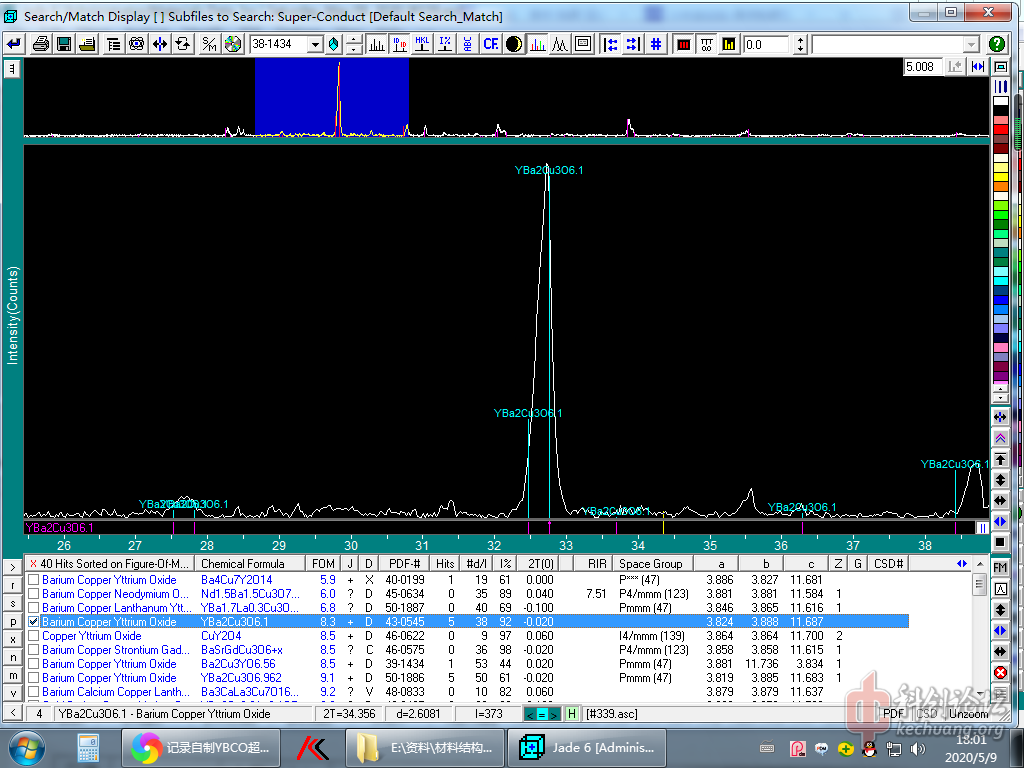Check the YBa1.7La0.3Cu3O row checkbox
Image resolution: width=1024 pixels, height=768 pixels.
coord(33,607)
